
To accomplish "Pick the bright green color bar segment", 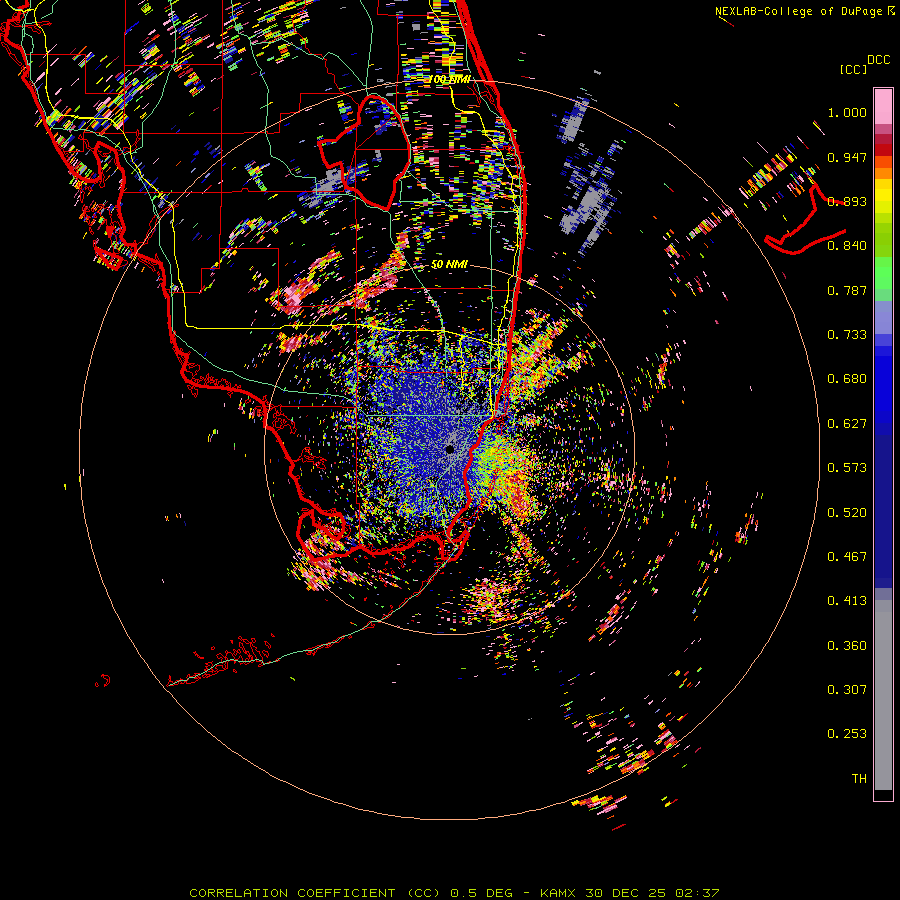I will pyautogui.click(x=883, y=272).
